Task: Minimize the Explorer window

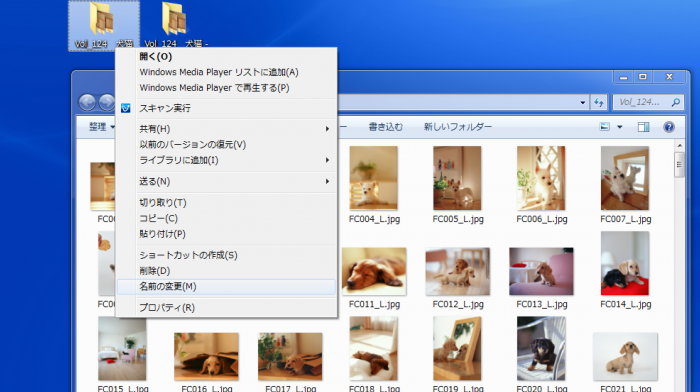Action: [x=624, y=77]
